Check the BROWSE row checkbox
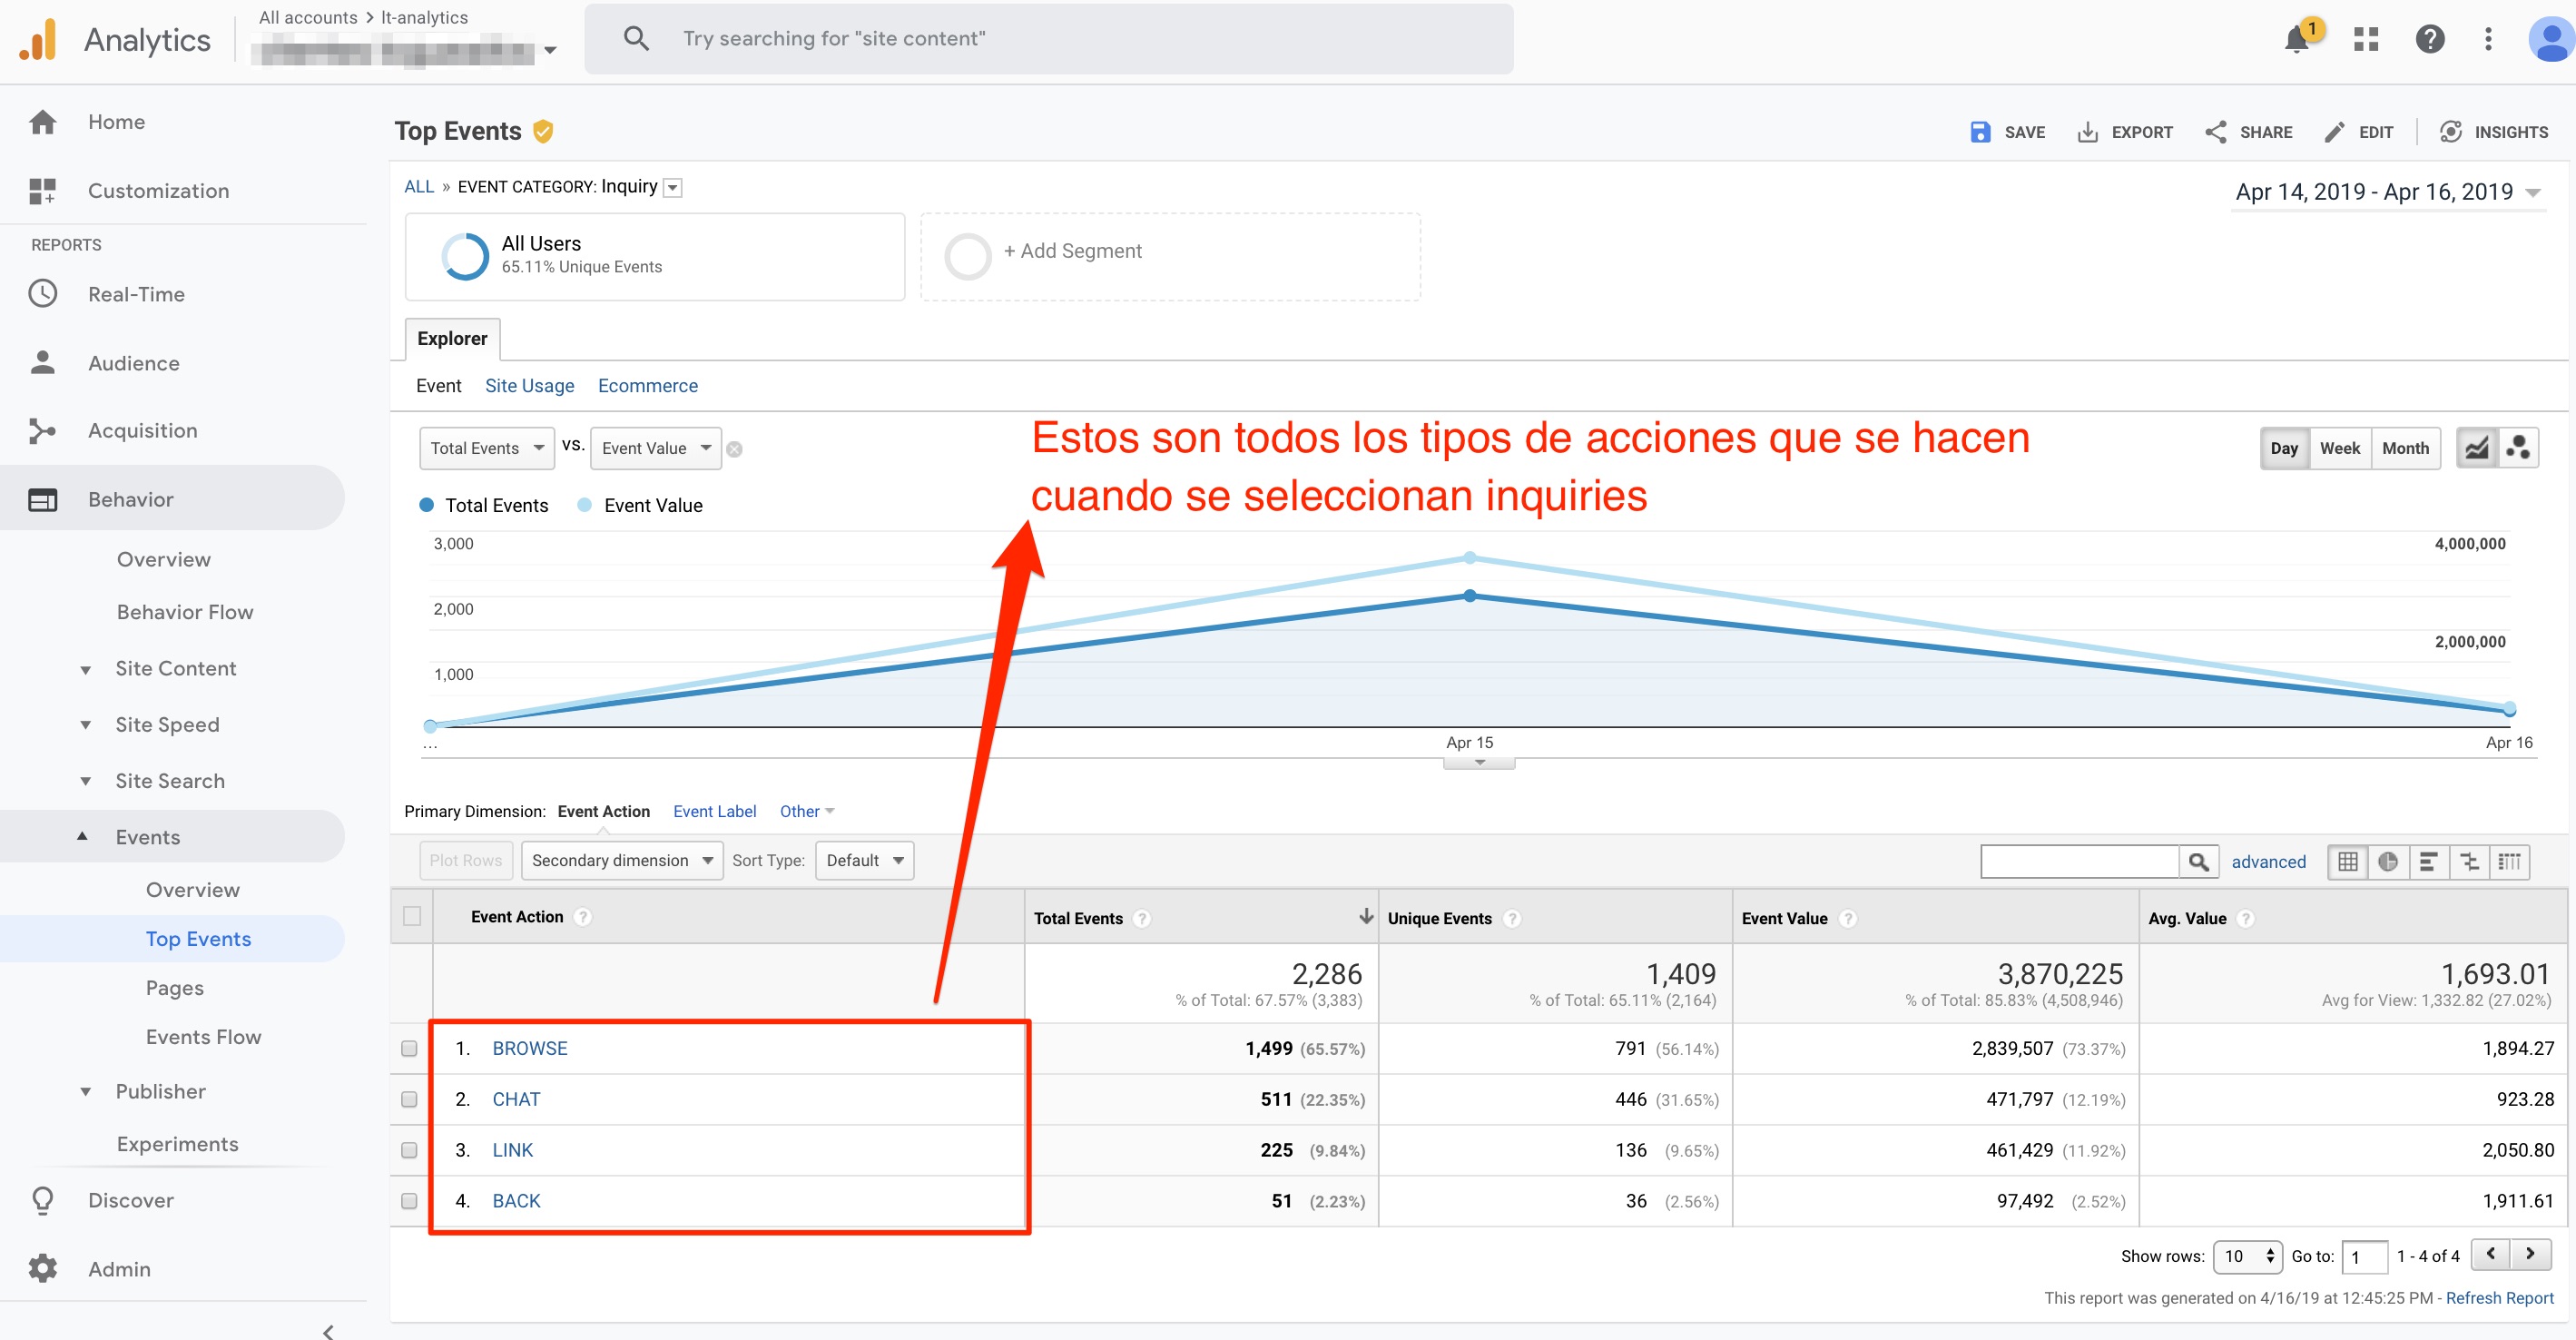 click(409, 1048)
